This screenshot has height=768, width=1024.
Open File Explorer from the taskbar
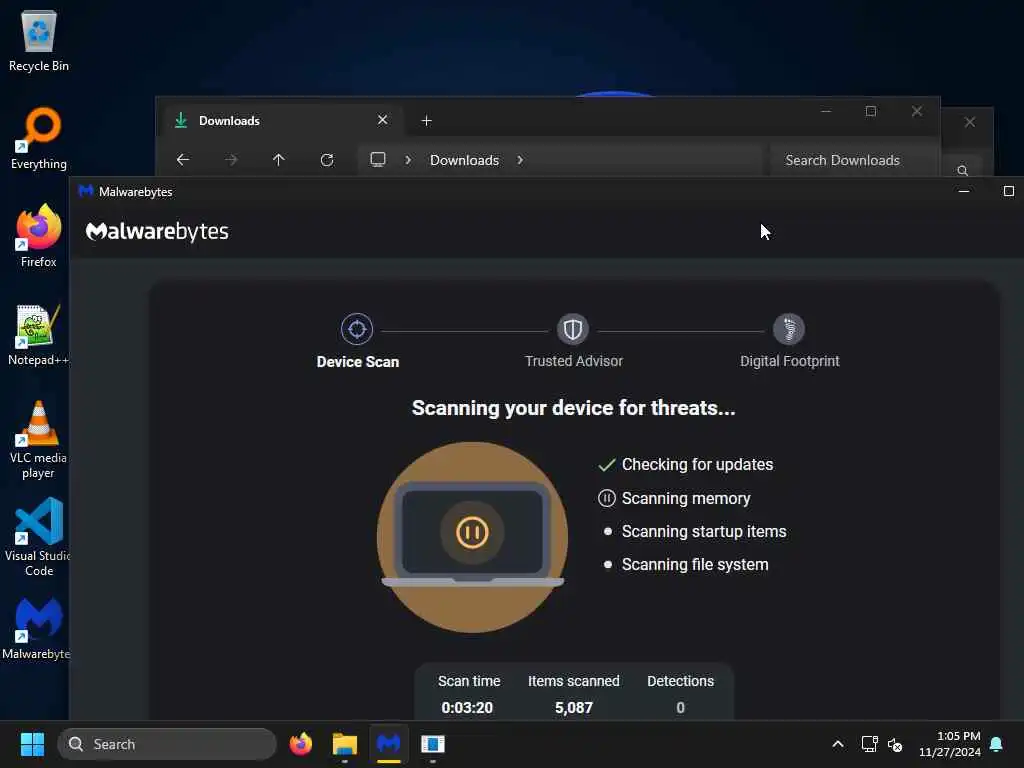click(345, 744)
